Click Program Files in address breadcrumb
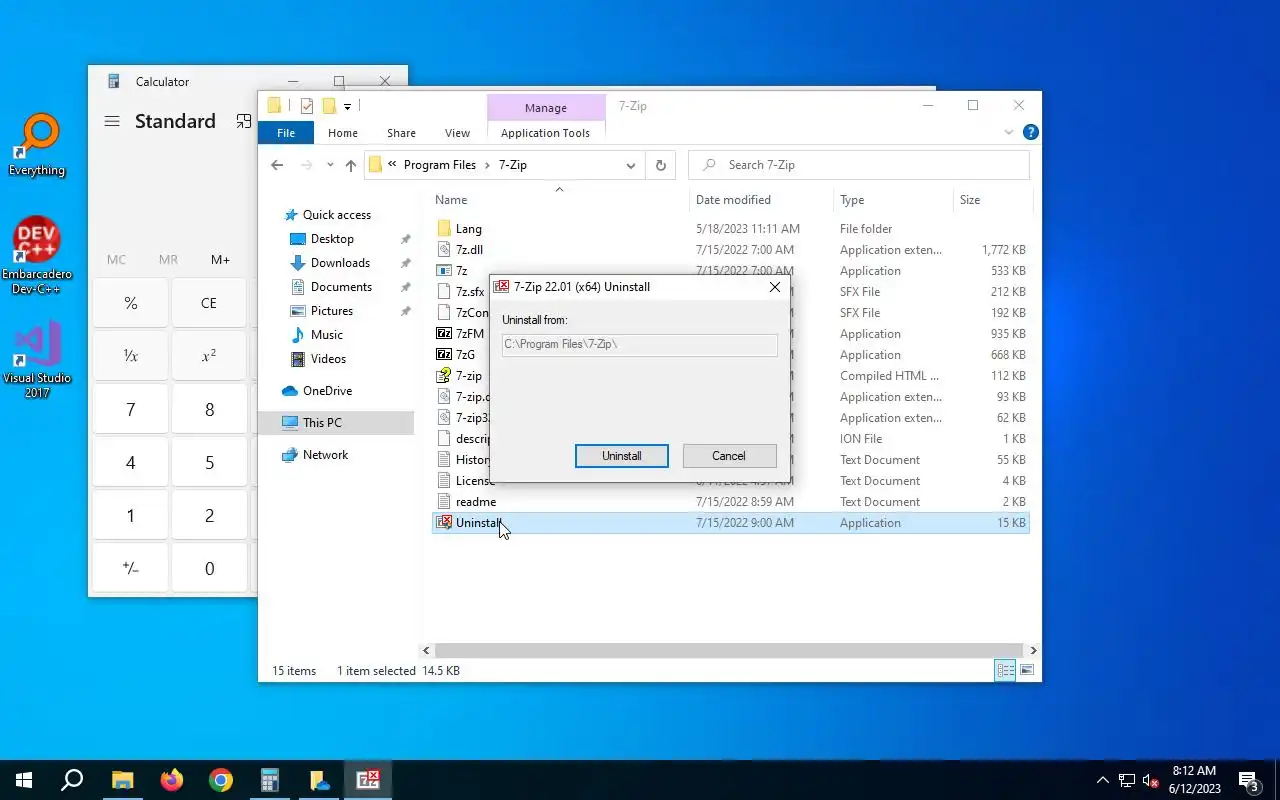 click(x=439, y=165)
